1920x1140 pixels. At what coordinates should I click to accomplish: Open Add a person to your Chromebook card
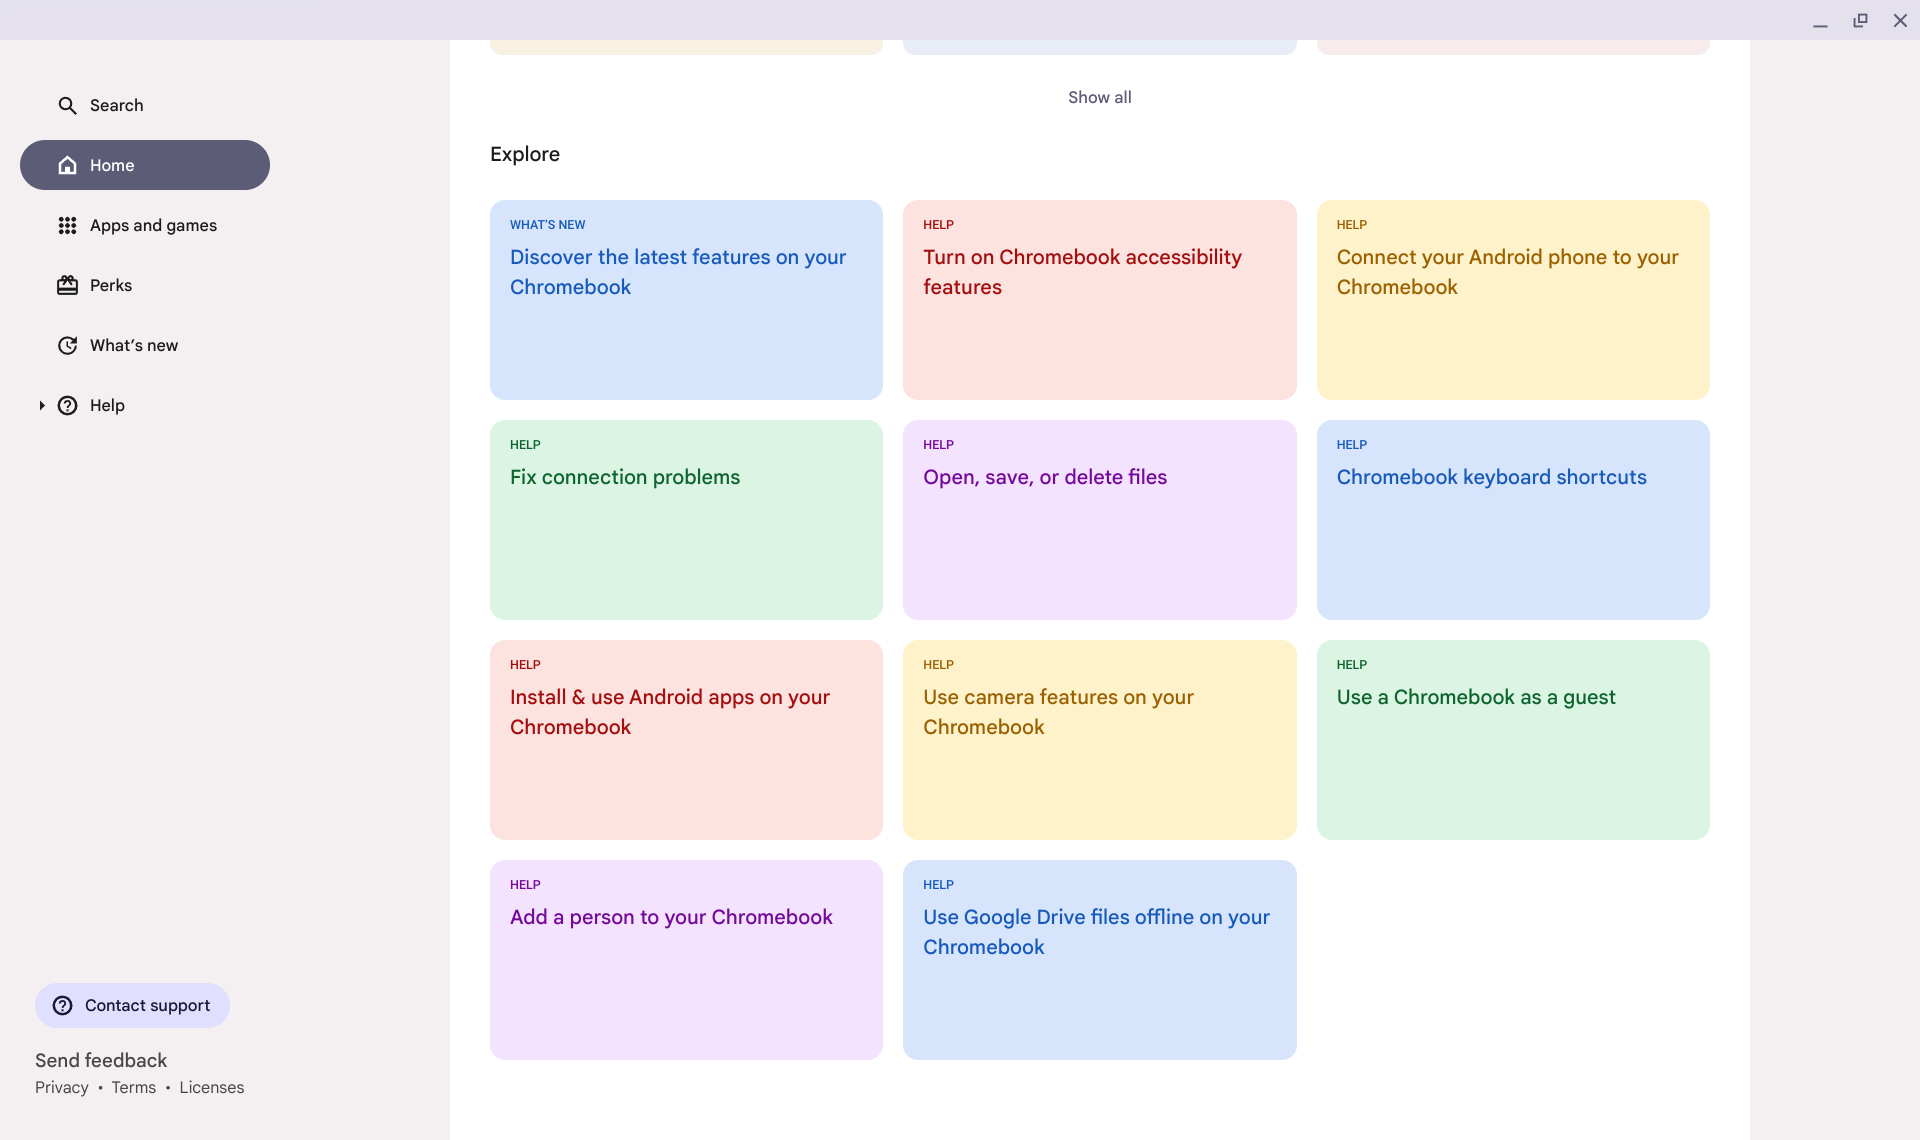pos(686,959)
